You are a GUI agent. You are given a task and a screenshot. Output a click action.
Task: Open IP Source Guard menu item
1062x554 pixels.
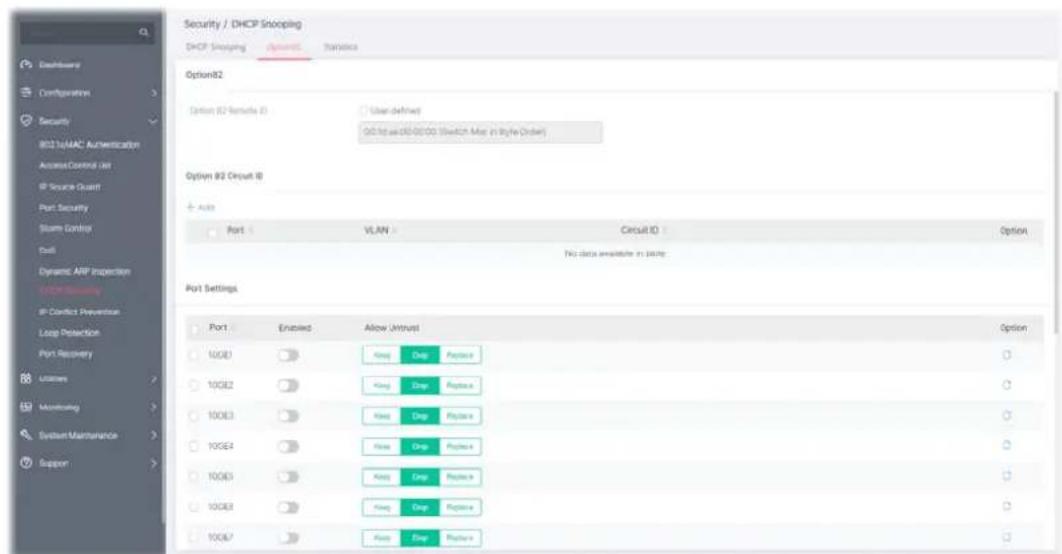pyautogui.click(x=70, y=186)
